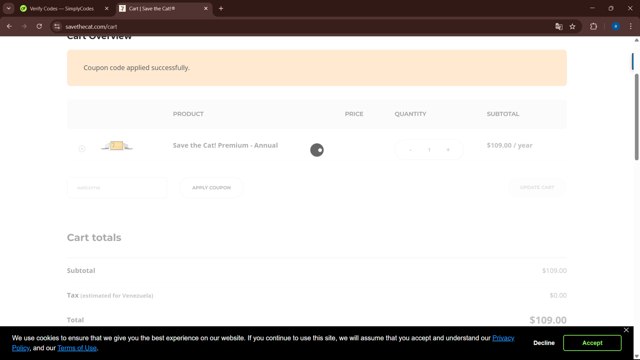640x360 pixels.
Task: Minimize the browser window
Action: (592, 9)
